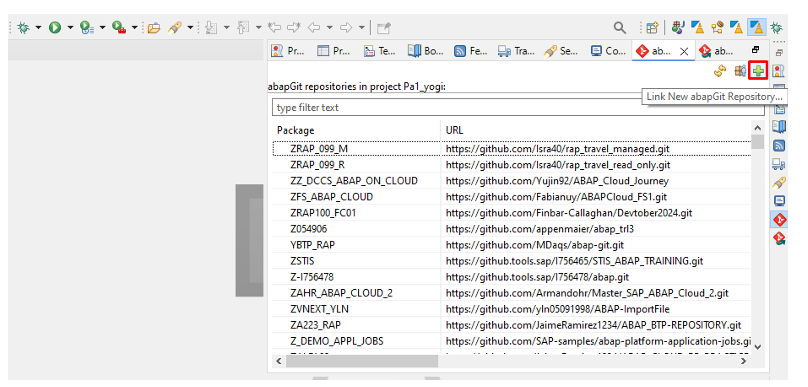Viewport: 808px width, 387px height.
Task: Click the Package column header
Action: click(357, 130)
